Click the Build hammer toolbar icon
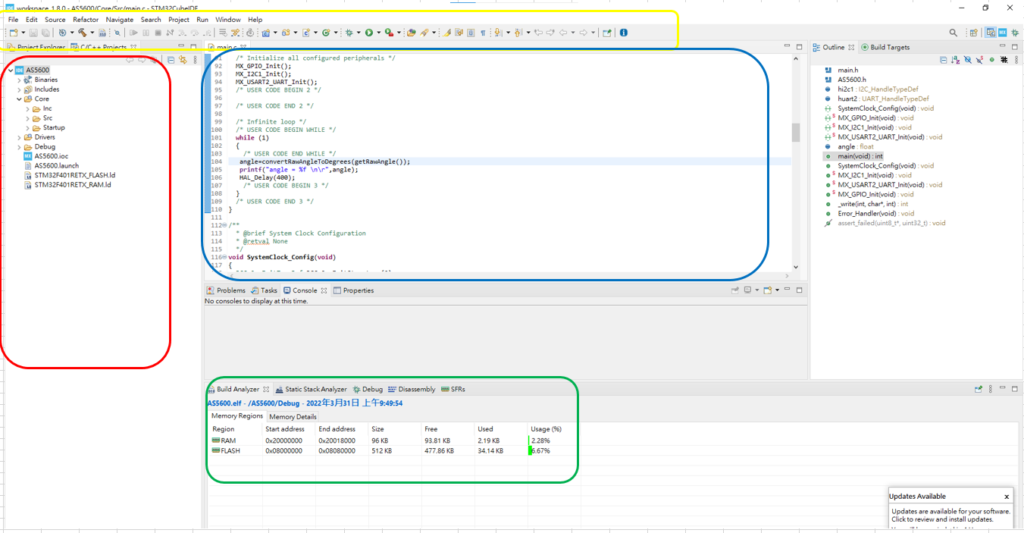The height and width of the screenshot is (533, 1024). [x=82, y=33]
